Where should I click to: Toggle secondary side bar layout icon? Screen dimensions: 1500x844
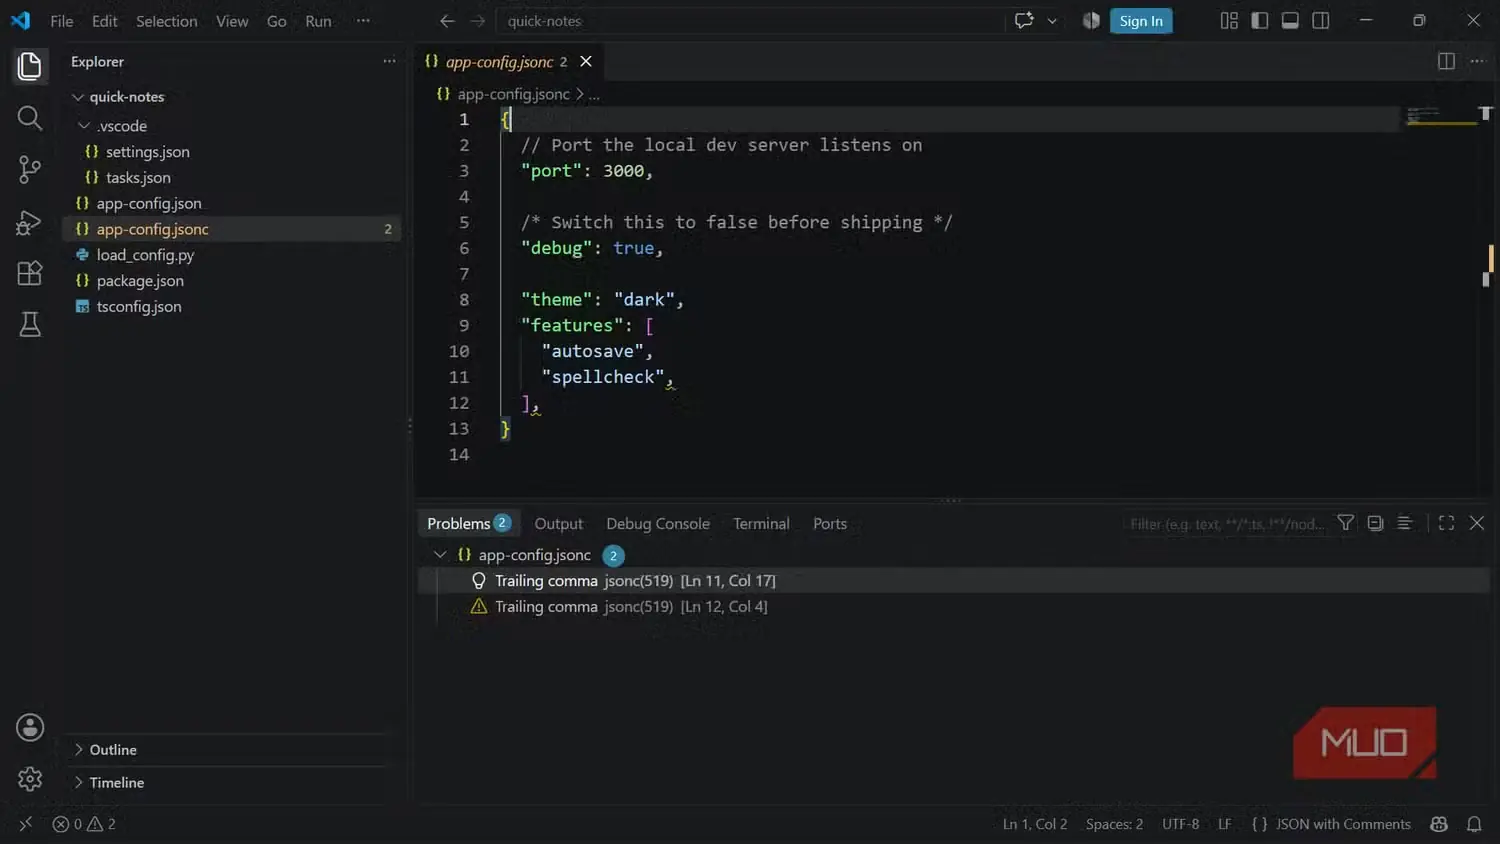tap(1320, 20)
